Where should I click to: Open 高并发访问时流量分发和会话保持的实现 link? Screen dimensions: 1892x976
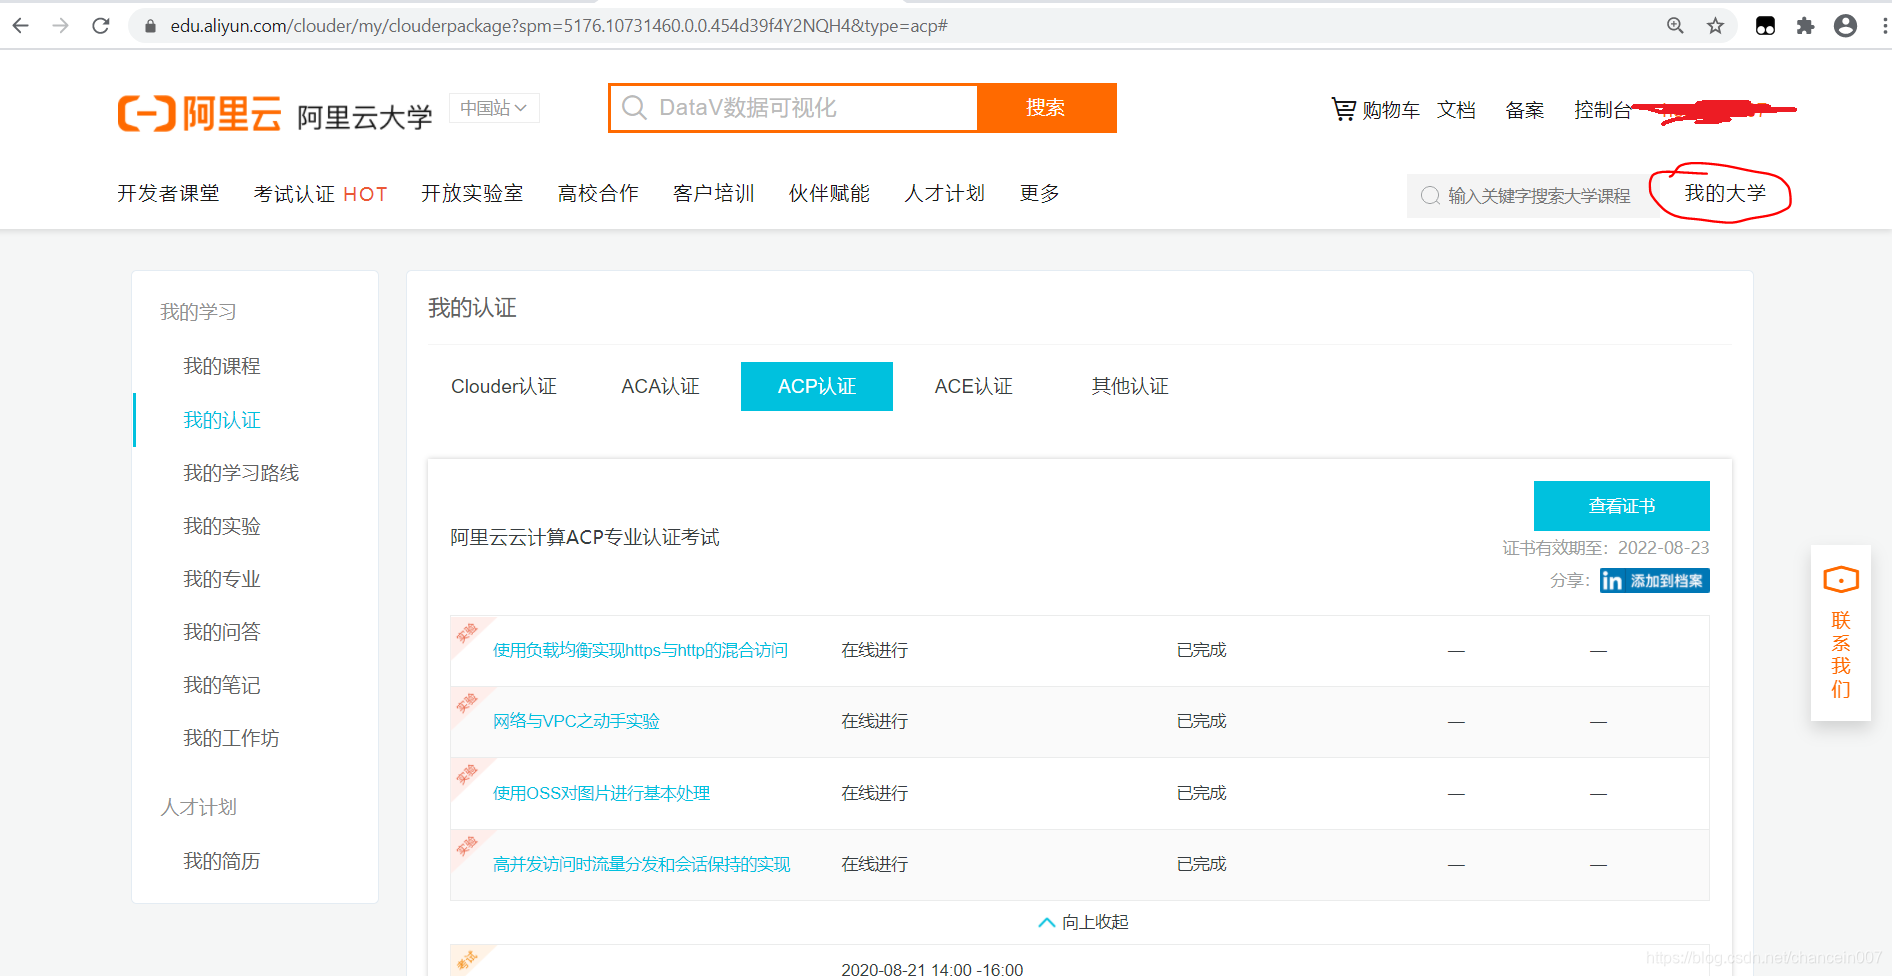tap(642, 864)
